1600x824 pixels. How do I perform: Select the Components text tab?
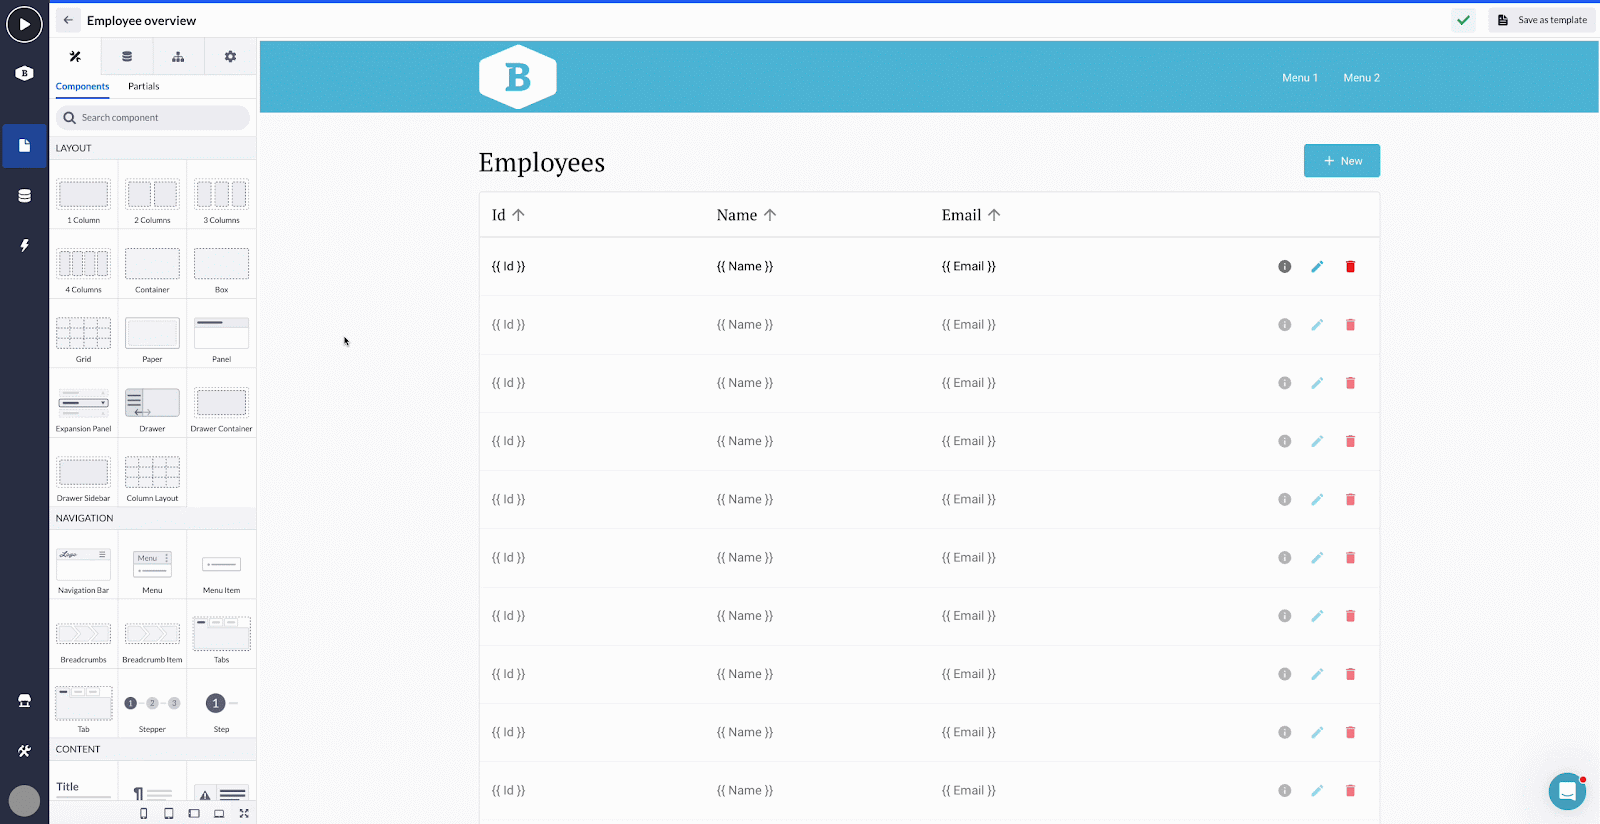click(82, 86)
